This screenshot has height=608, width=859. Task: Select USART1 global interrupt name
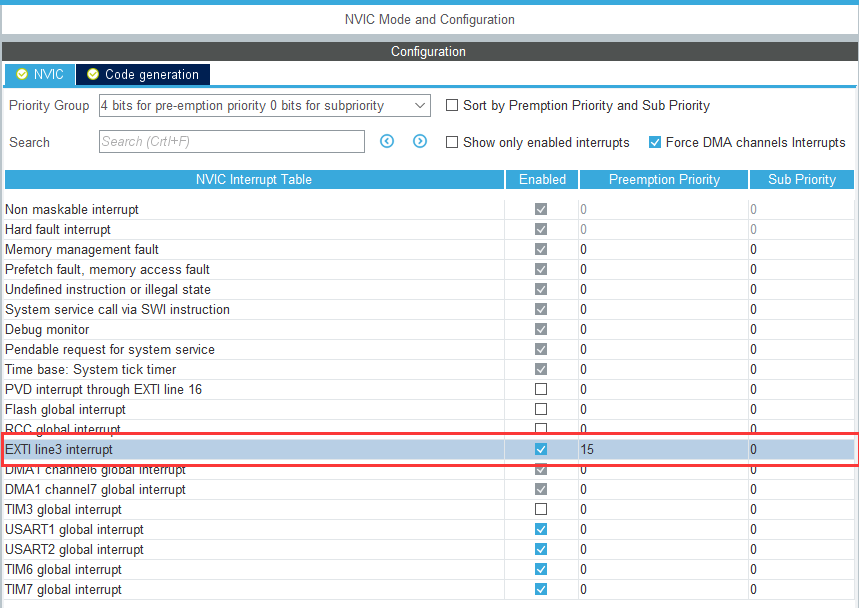74,530
